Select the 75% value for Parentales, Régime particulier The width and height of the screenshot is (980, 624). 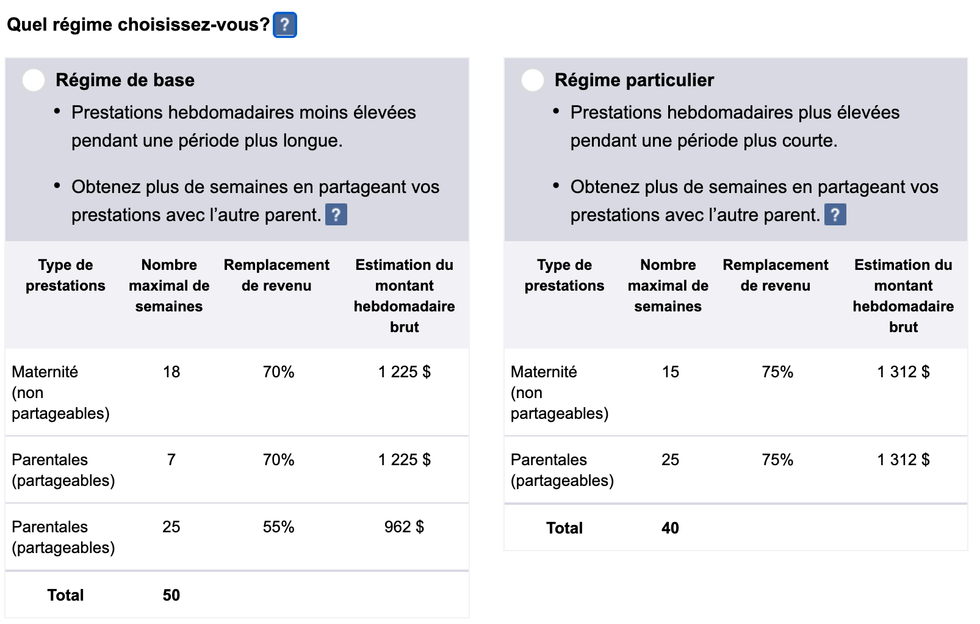pyautogui.click(x=776, y=460)
